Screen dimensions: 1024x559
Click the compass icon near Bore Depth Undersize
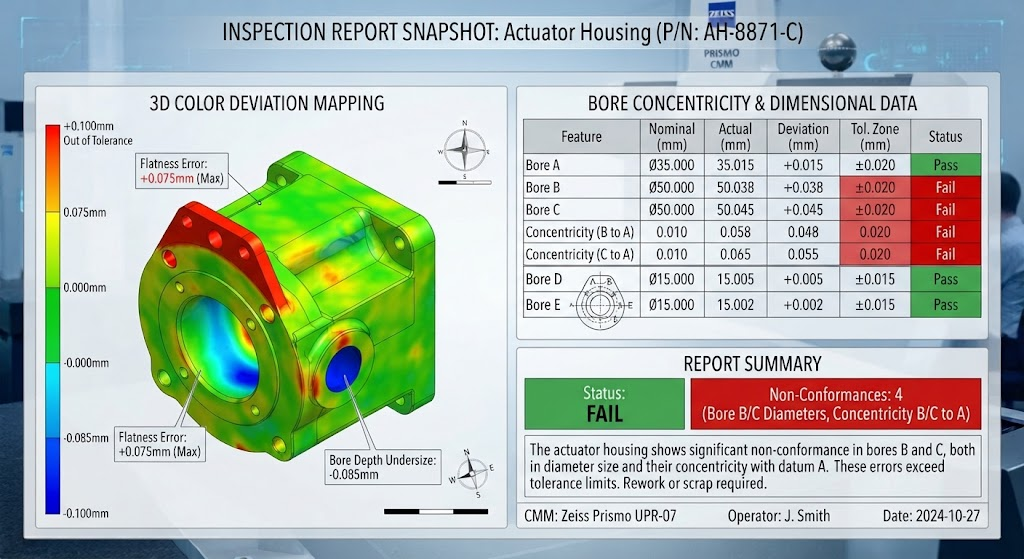472,473
